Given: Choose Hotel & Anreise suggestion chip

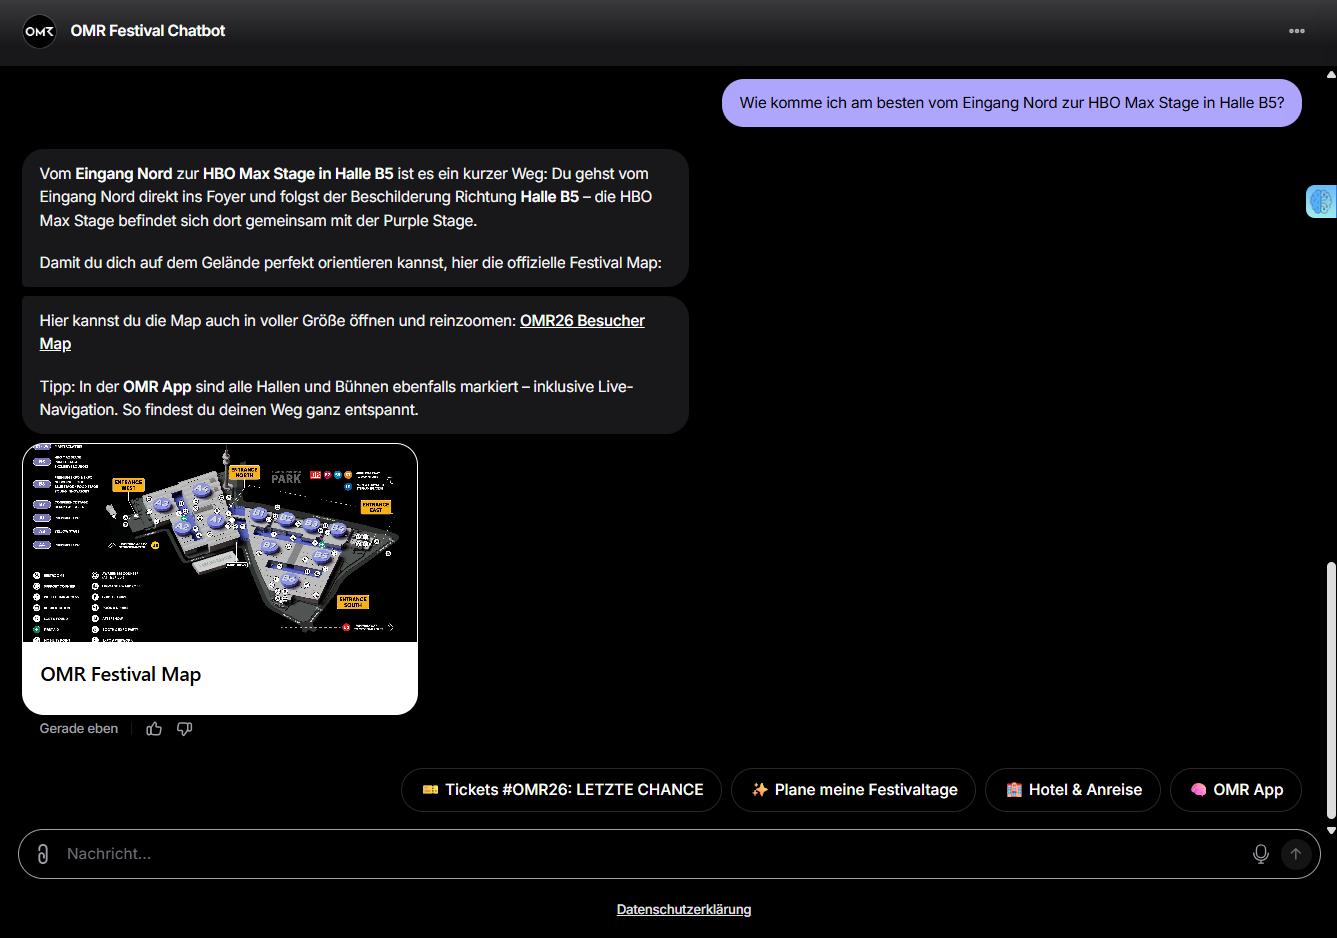Looking at the screenshot, I should [x=1073, y=790].
